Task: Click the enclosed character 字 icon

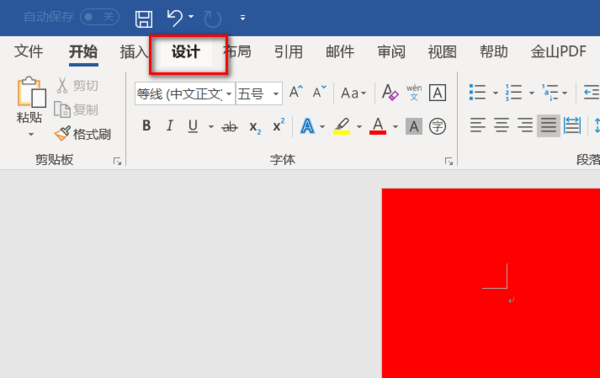Action: tap(437, 126)
